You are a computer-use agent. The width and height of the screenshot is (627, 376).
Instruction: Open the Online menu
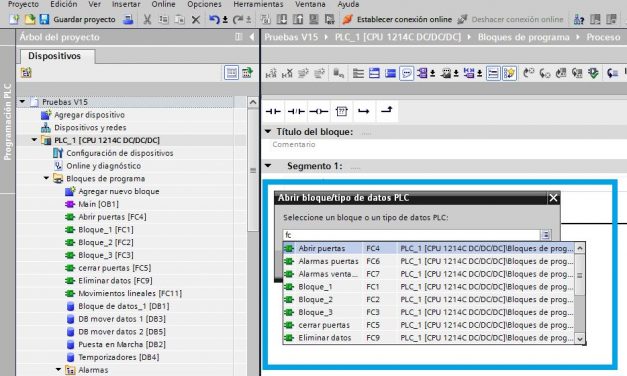163,4
